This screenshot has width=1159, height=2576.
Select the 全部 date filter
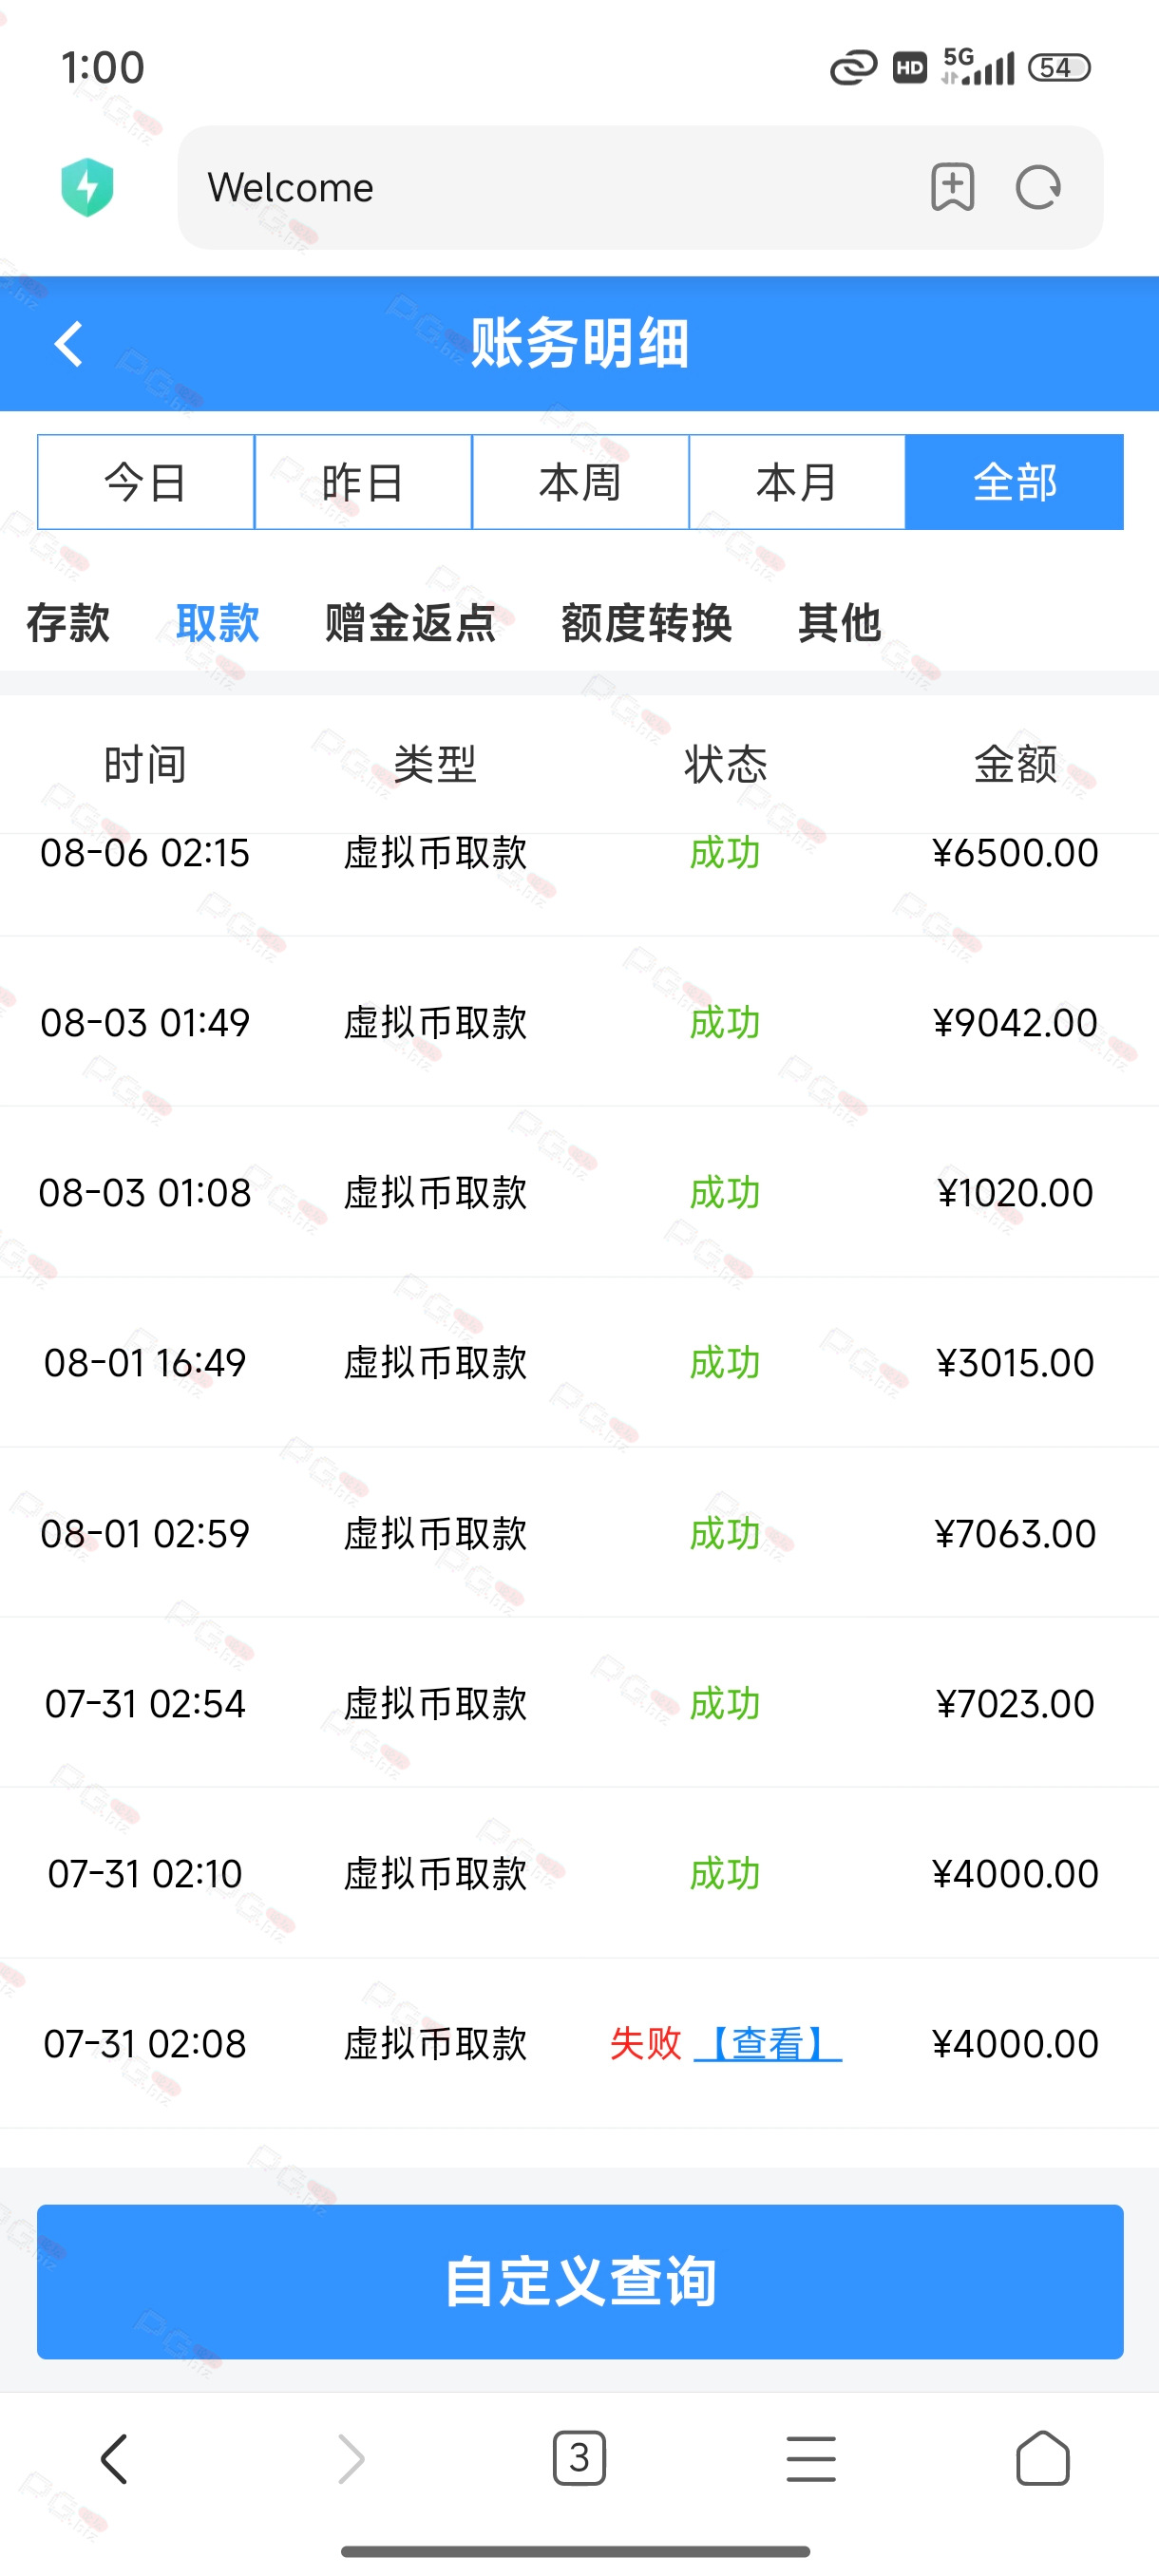click(x=1014, y=482)
